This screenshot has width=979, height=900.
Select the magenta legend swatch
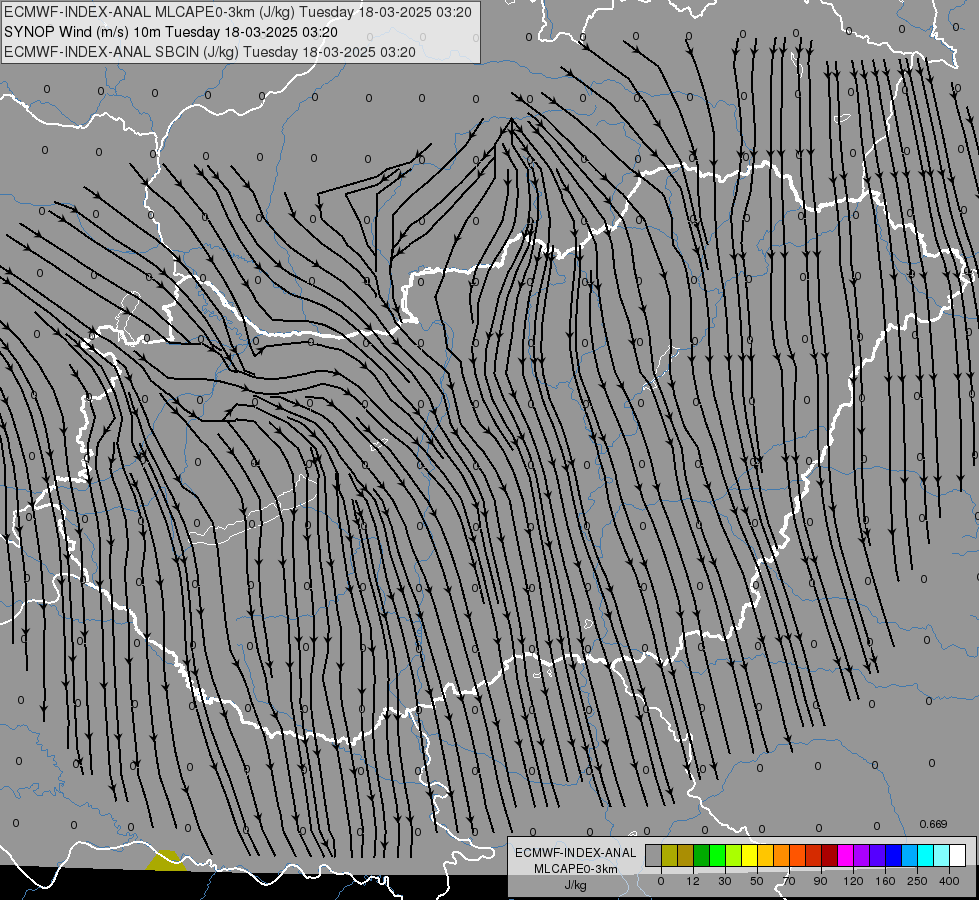tap(845, 855)
